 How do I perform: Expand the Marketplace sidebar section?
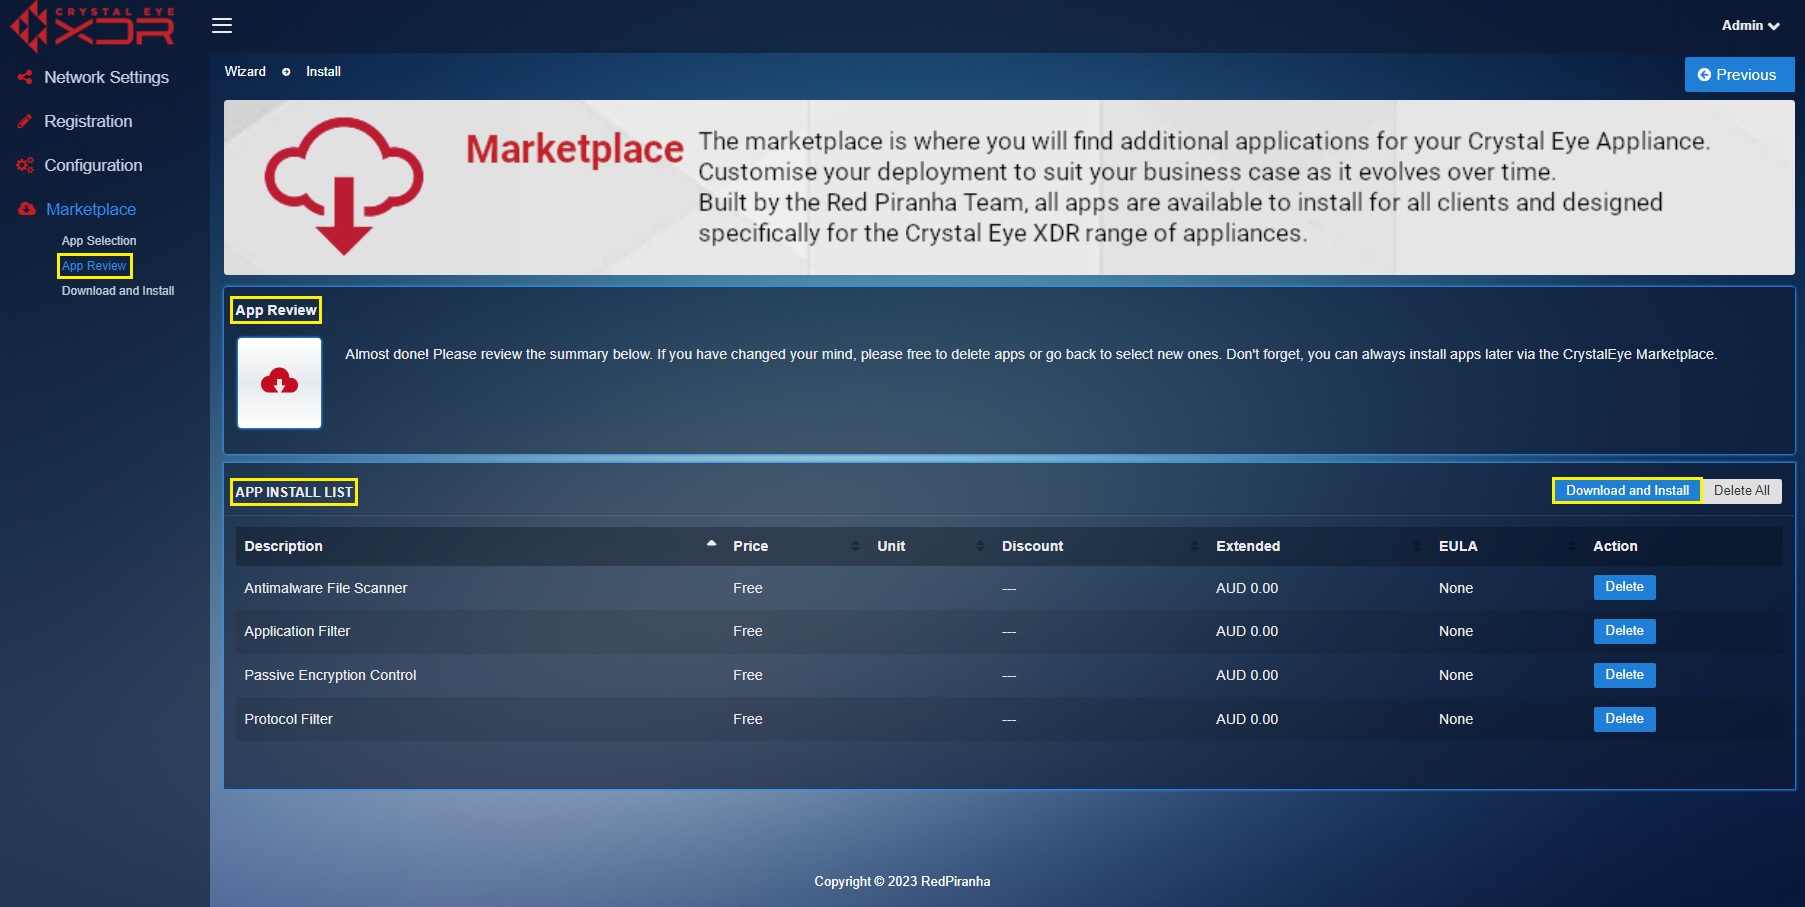91,209
